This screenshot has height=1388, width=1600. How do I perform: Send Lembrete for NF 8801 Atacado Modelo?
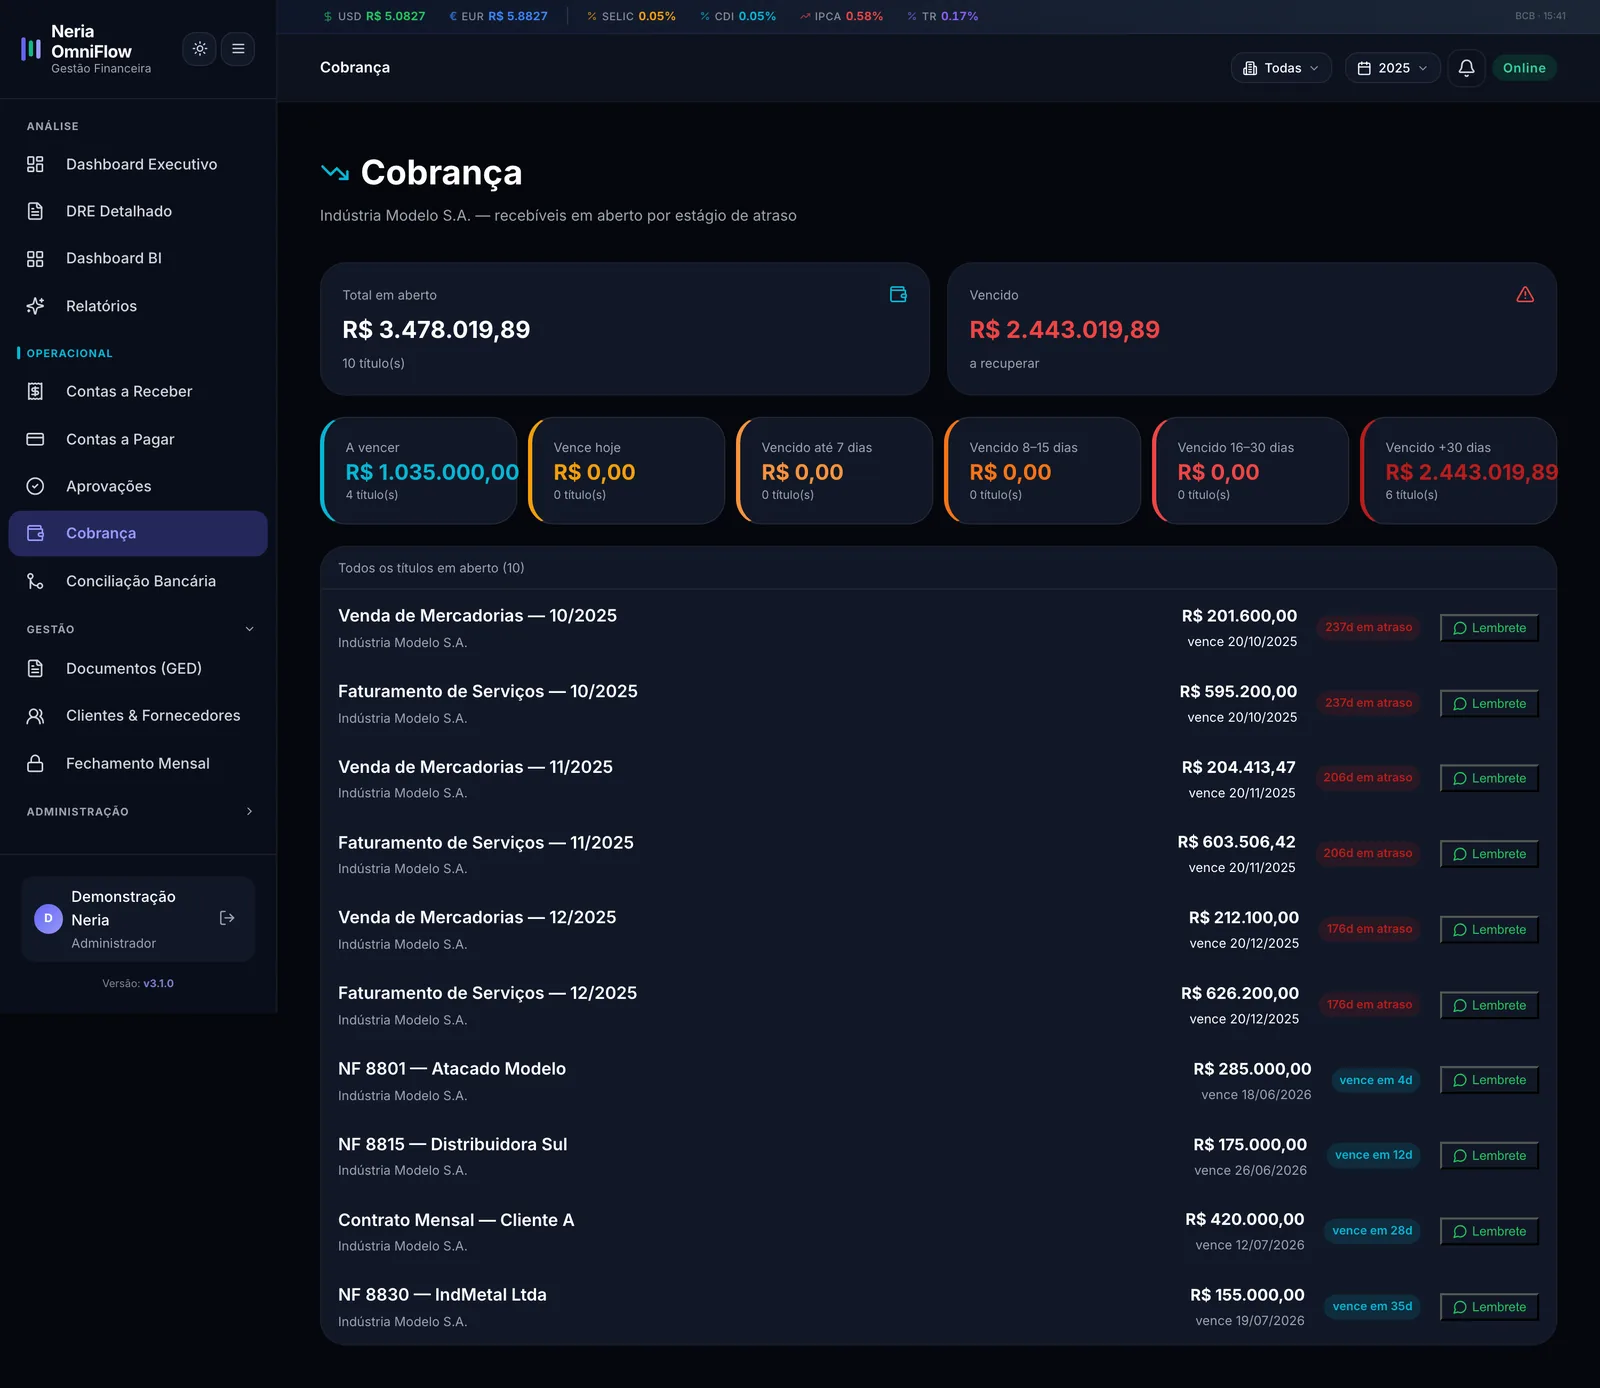(x=1489, y=1080)
